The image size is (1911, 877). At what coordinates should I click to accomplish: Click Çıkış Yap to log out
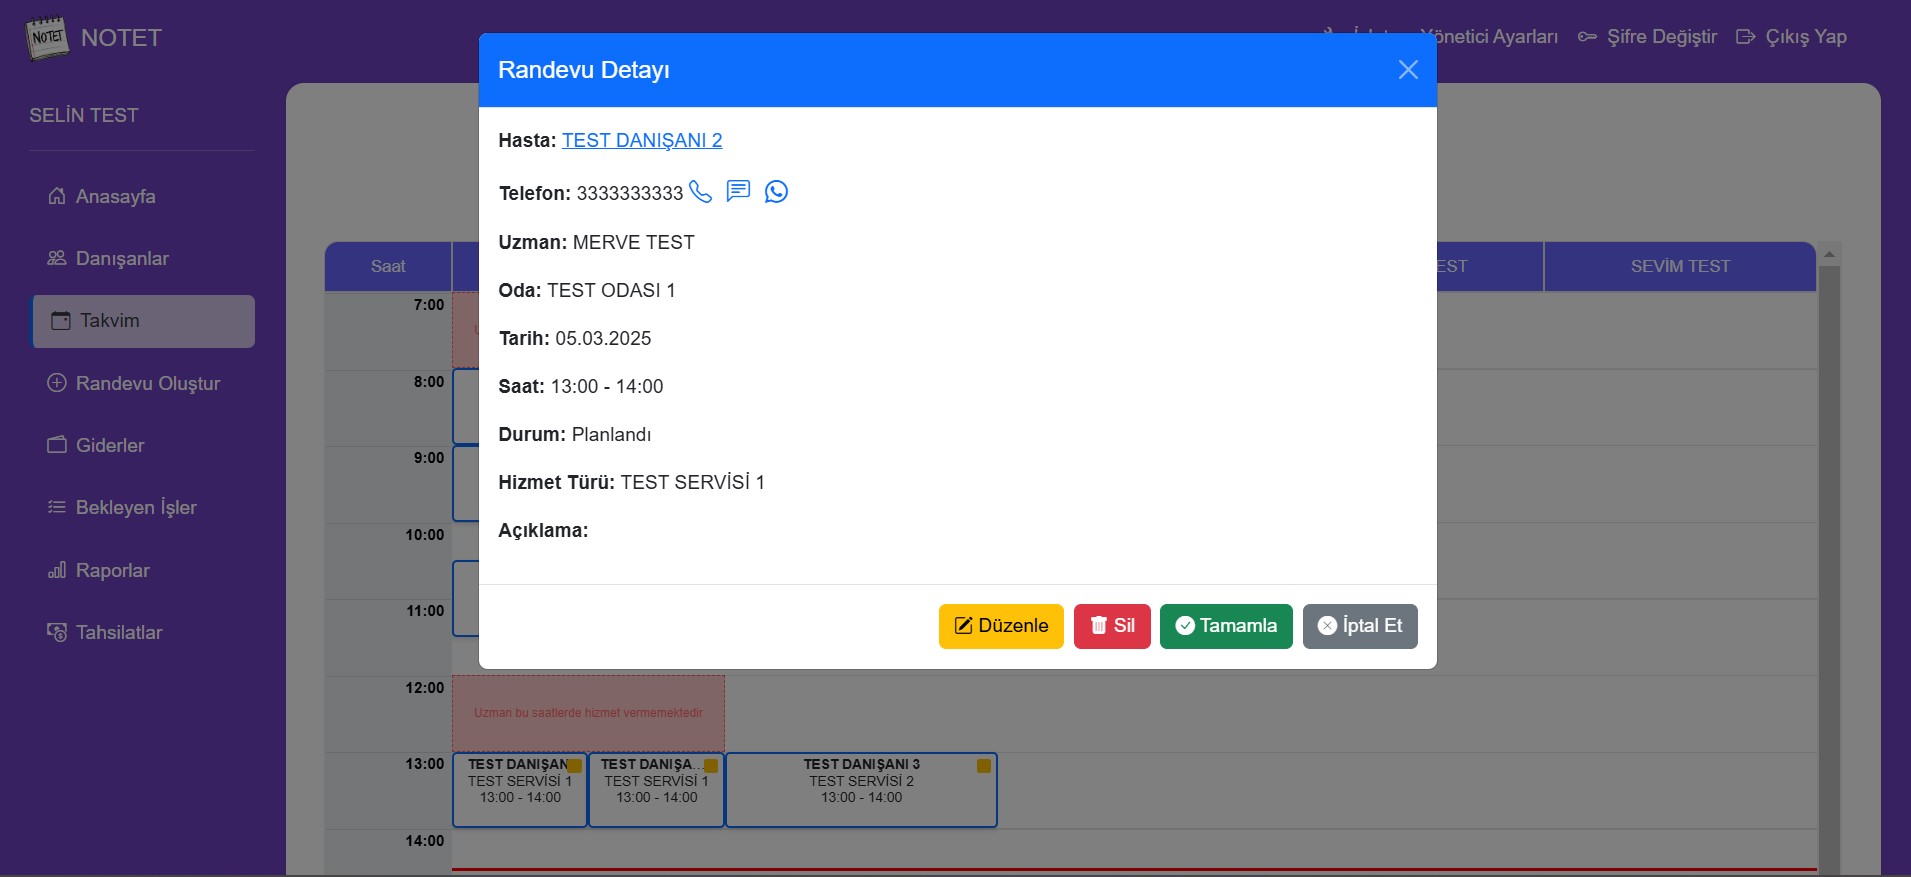(x=1792, y=37)
